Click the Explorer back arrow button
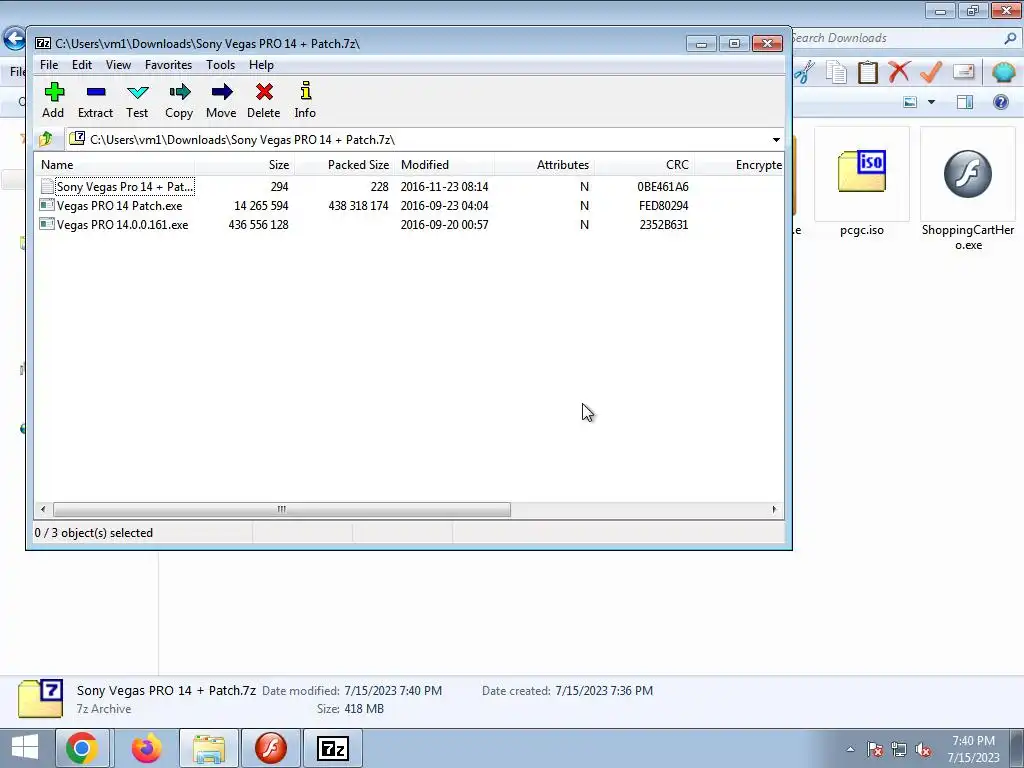The image size is (1024, 768). (14, 38)
